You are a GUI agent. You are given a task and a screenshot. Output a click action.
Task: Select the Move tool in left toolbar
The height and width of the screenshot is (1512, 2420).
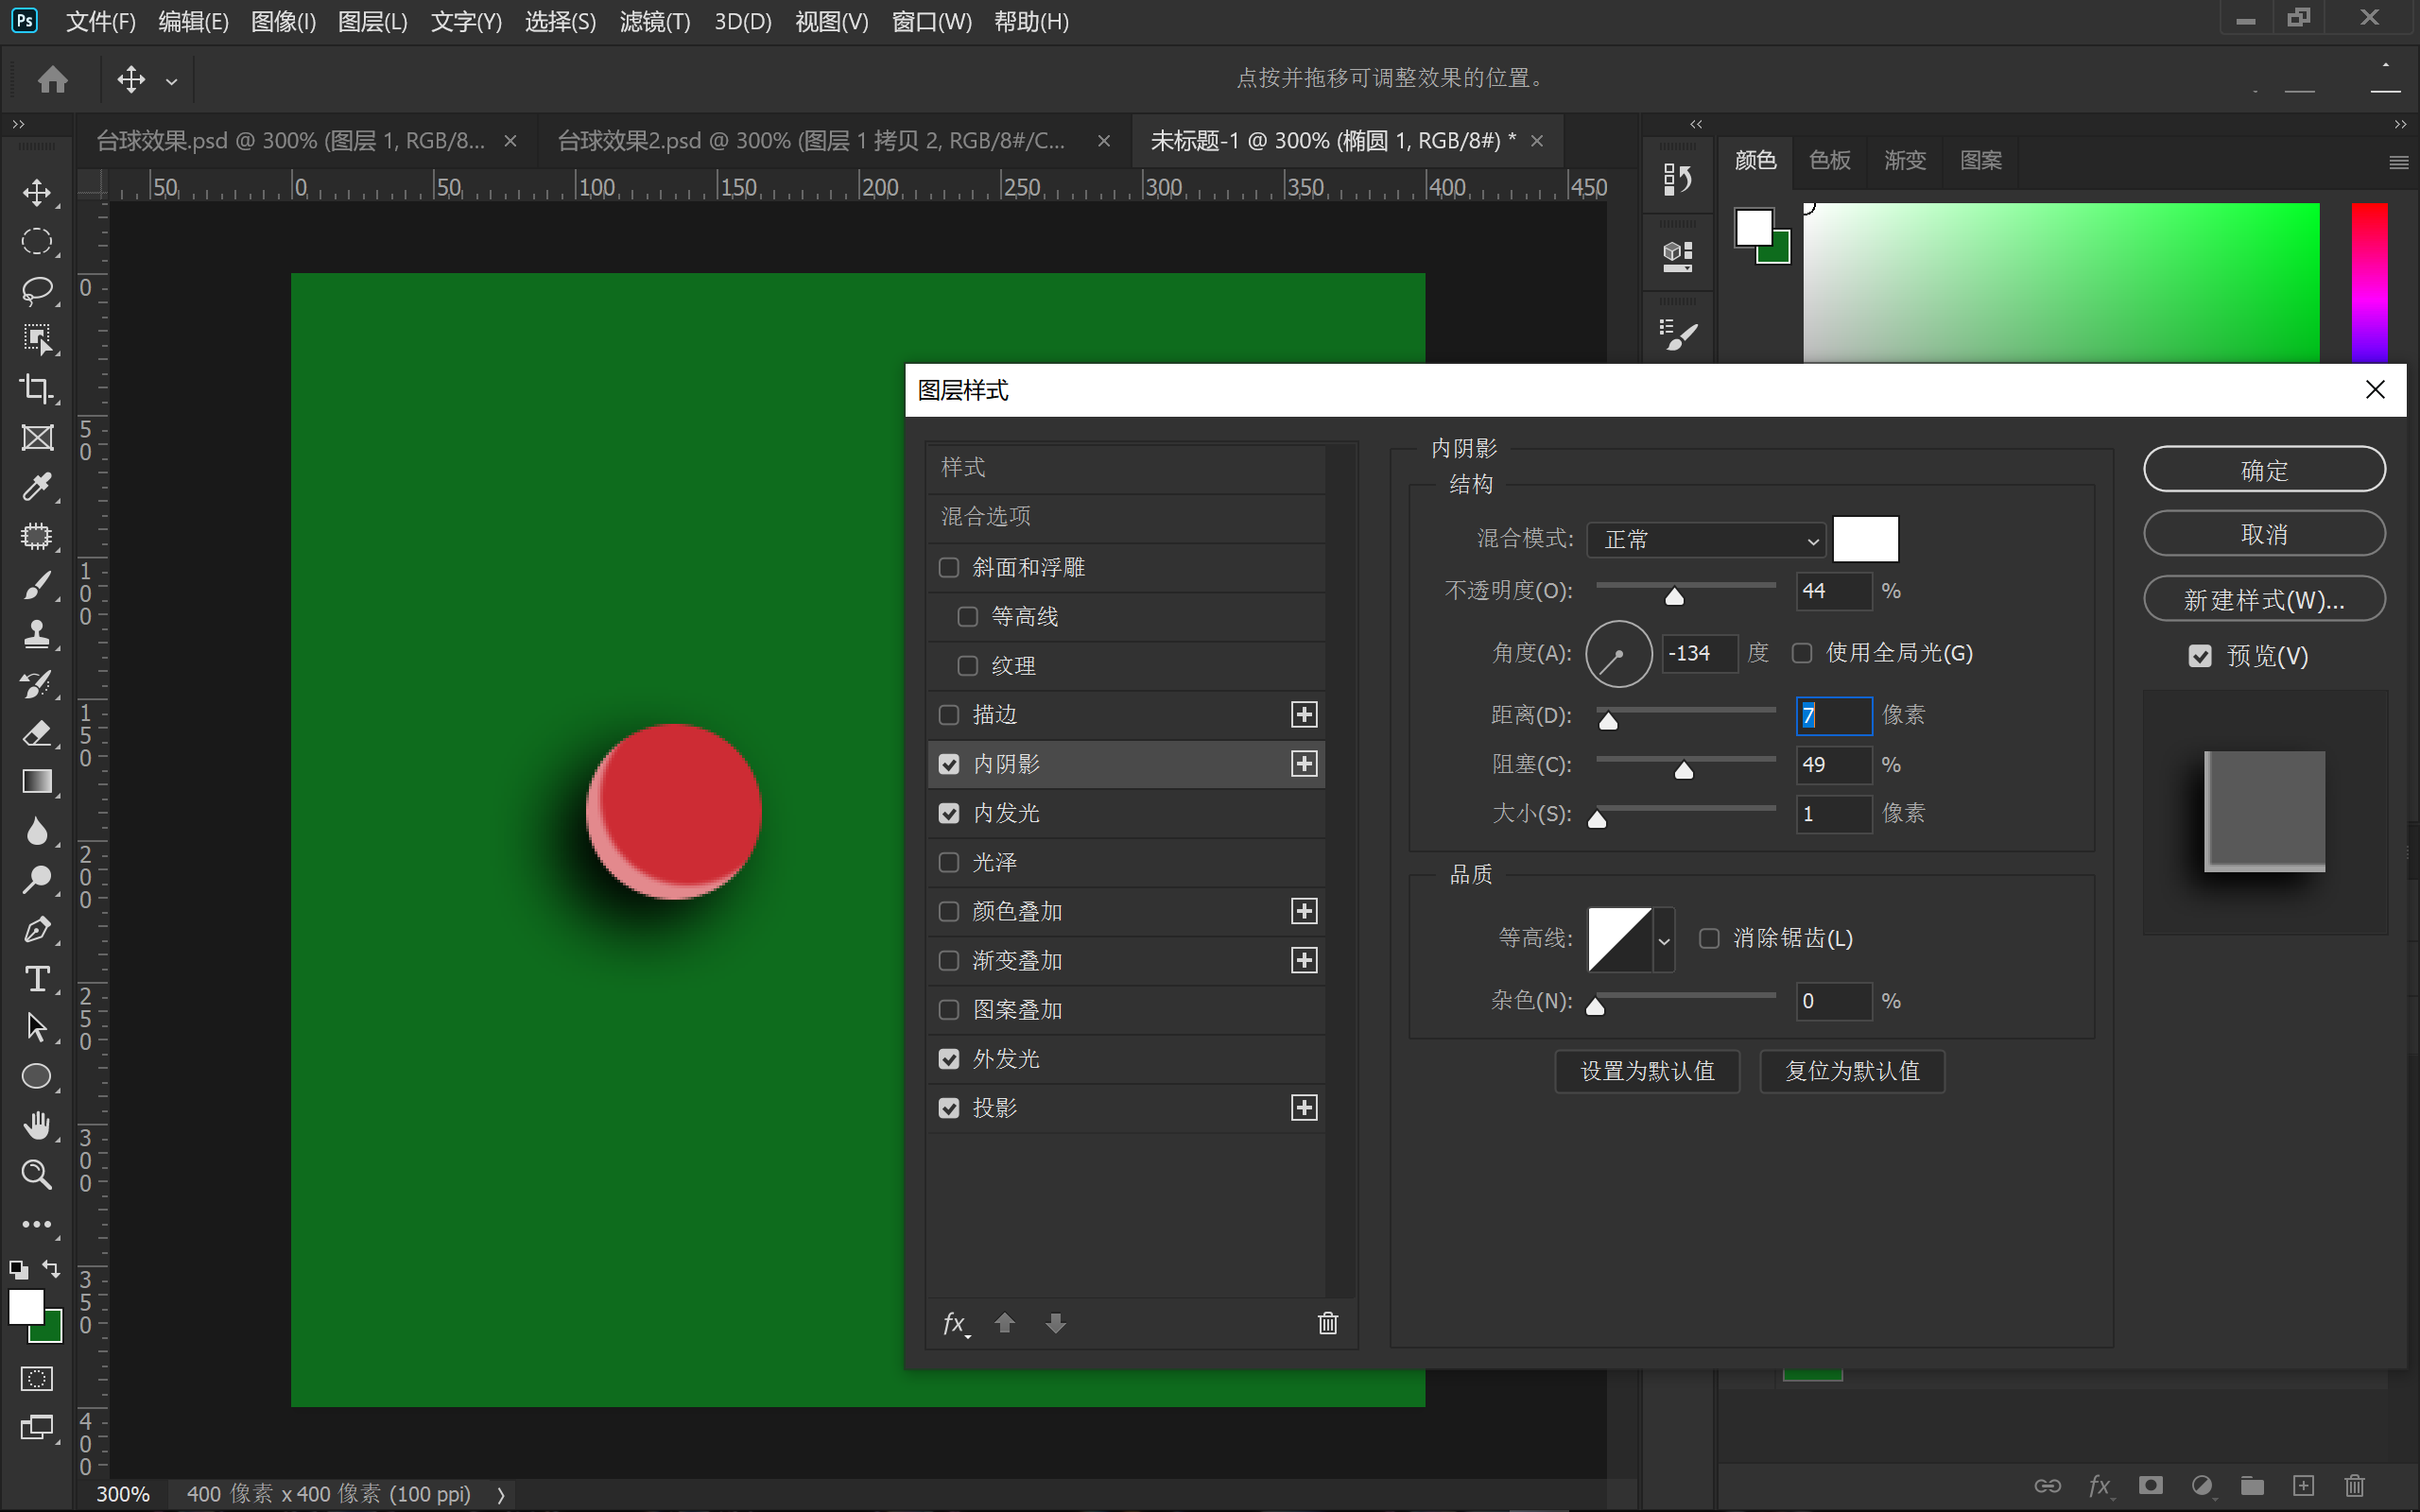coord(37,192)
